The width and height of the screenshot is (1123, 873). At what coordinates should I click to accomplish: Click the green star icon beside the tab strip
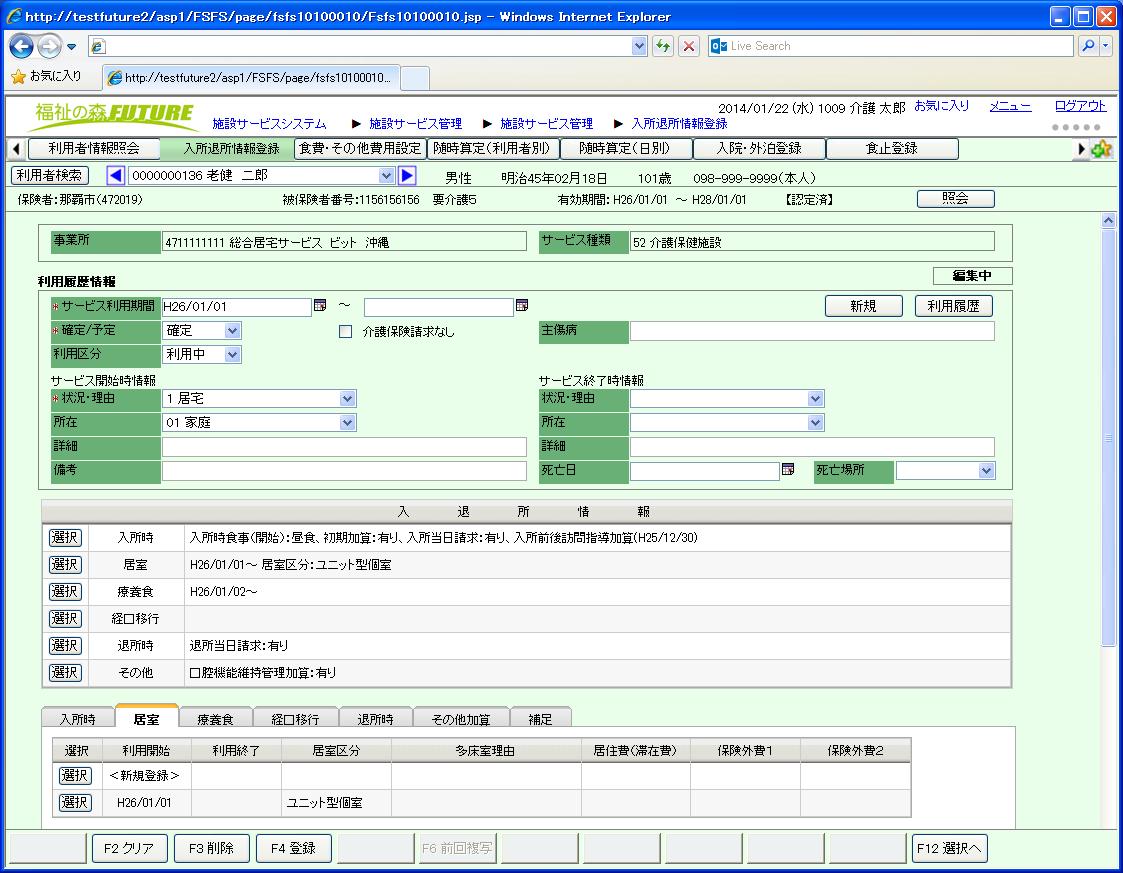point(1102,149)
